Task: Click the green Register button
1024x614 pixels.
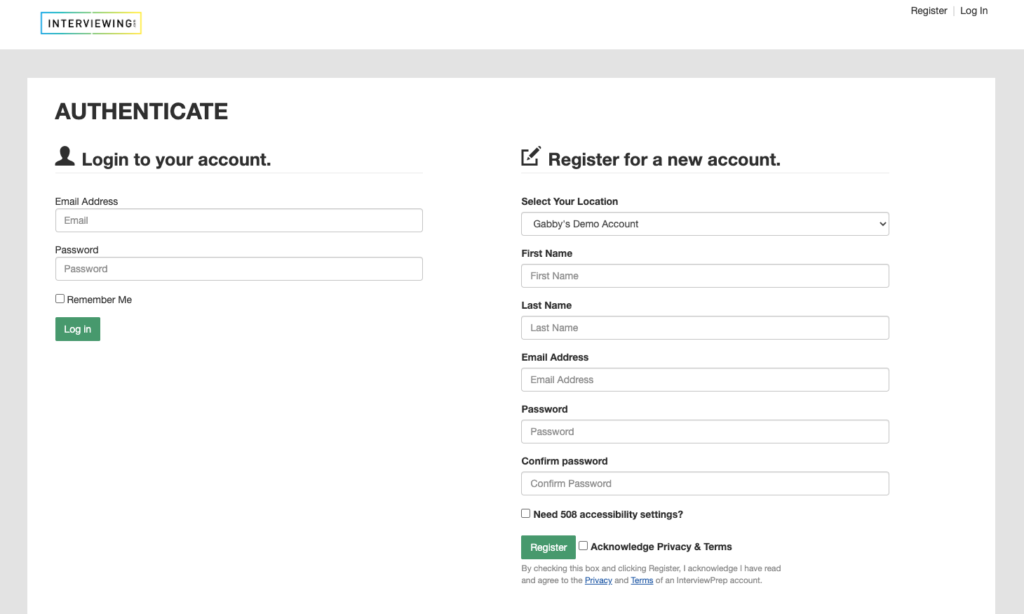Action: coord(548,547)
